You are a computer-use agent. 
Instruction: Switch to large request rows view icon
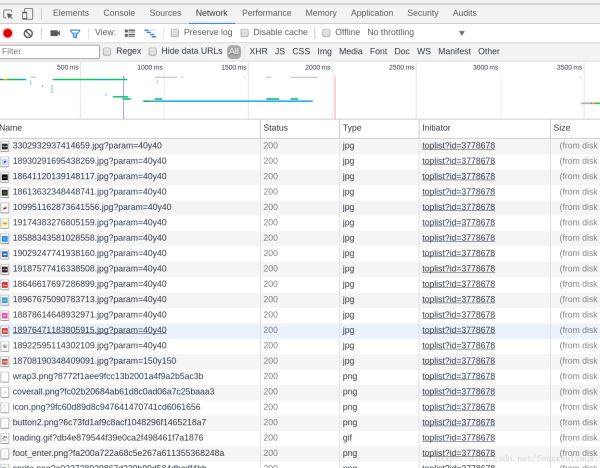(130, 33)
